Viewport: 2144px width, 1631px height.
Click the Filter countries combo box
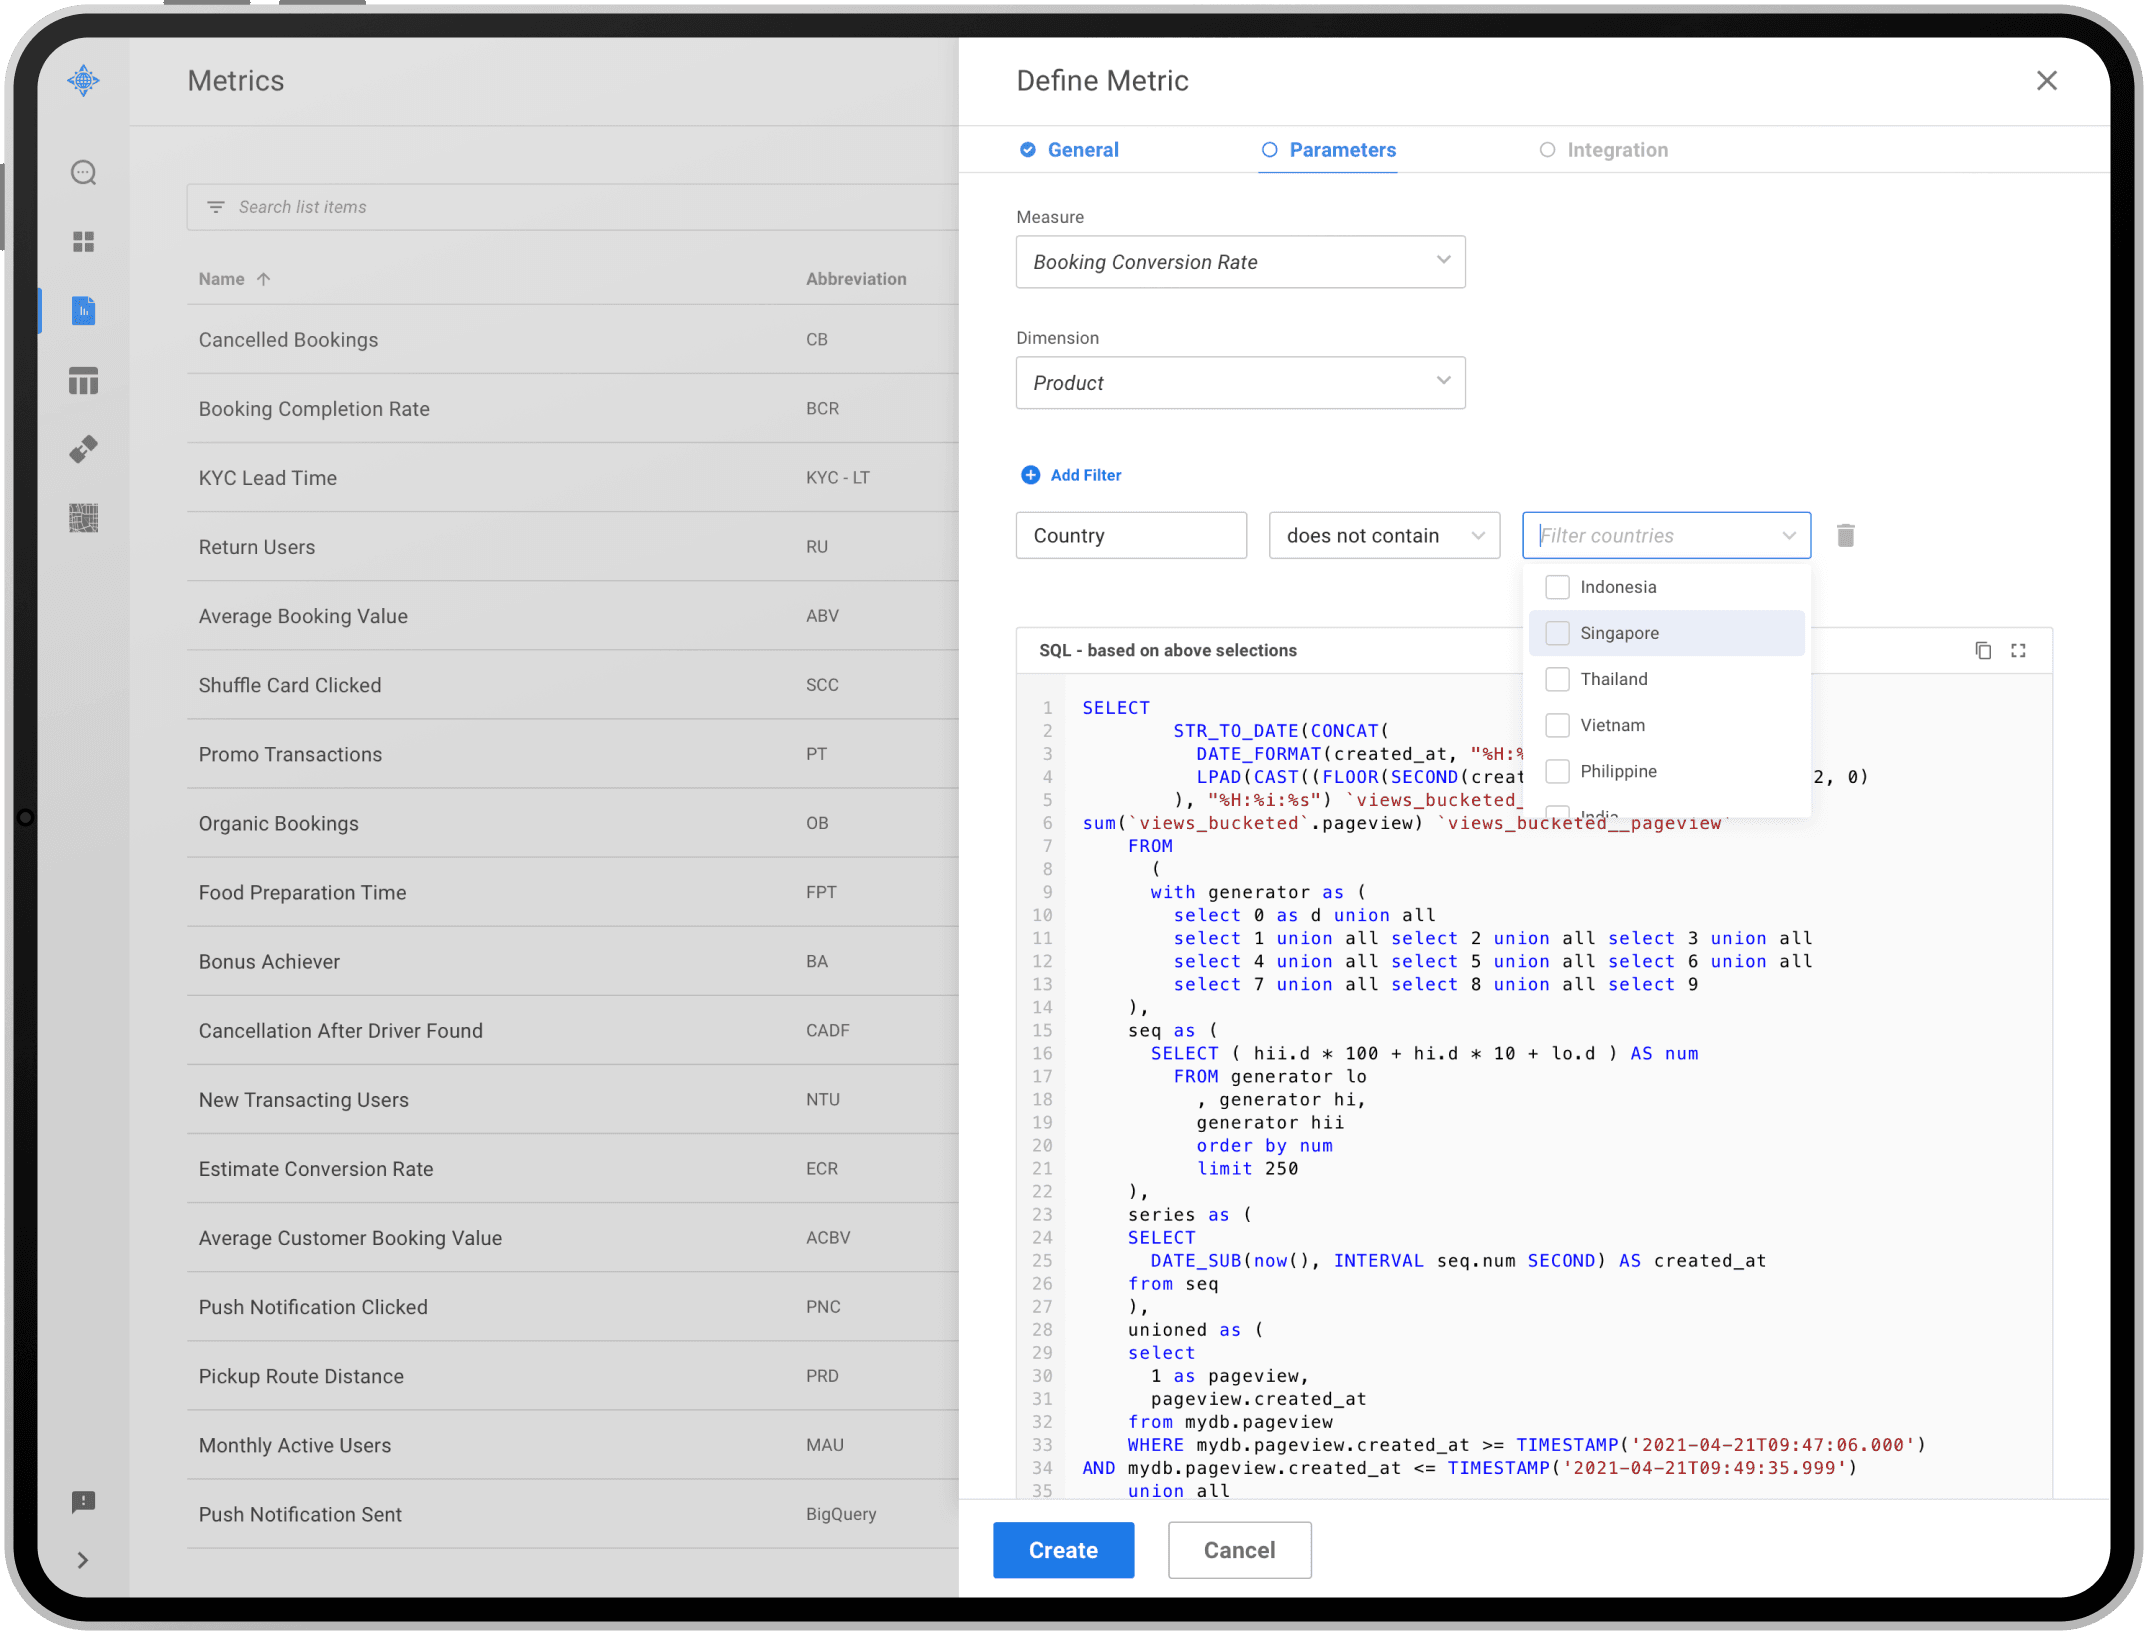[x=1666, y=536]
